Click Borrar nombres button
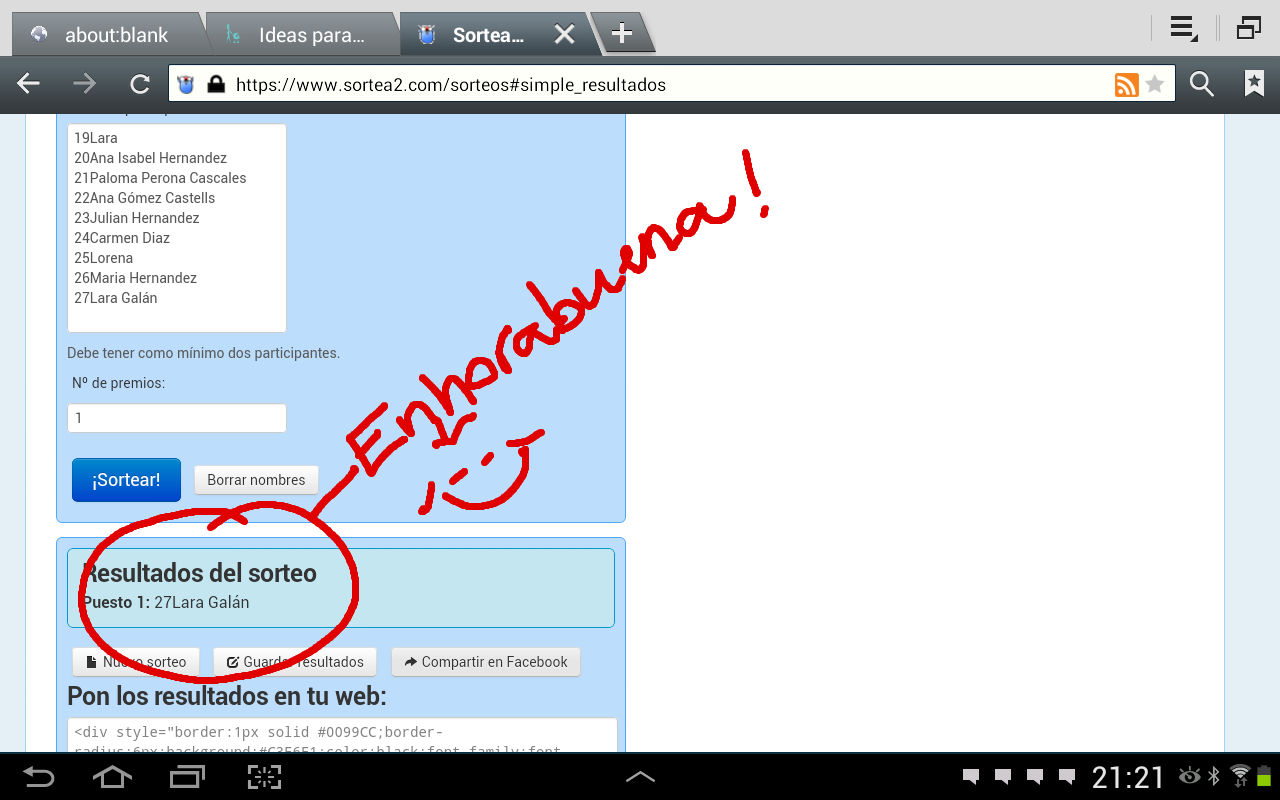This screenshot has width=1280, height=800. pos(256,480)
